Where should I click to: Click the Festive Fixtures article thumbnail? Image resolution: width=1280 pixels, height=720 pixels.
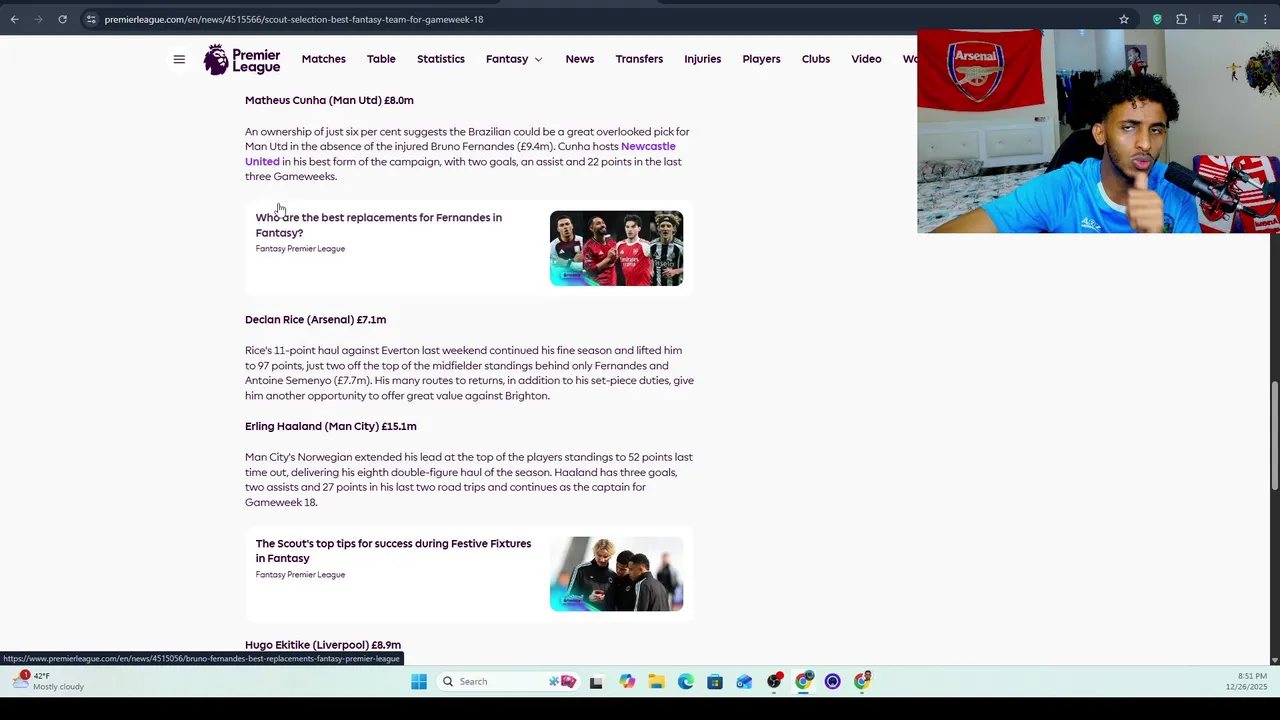pyautogui.click(x=616, y=574)
